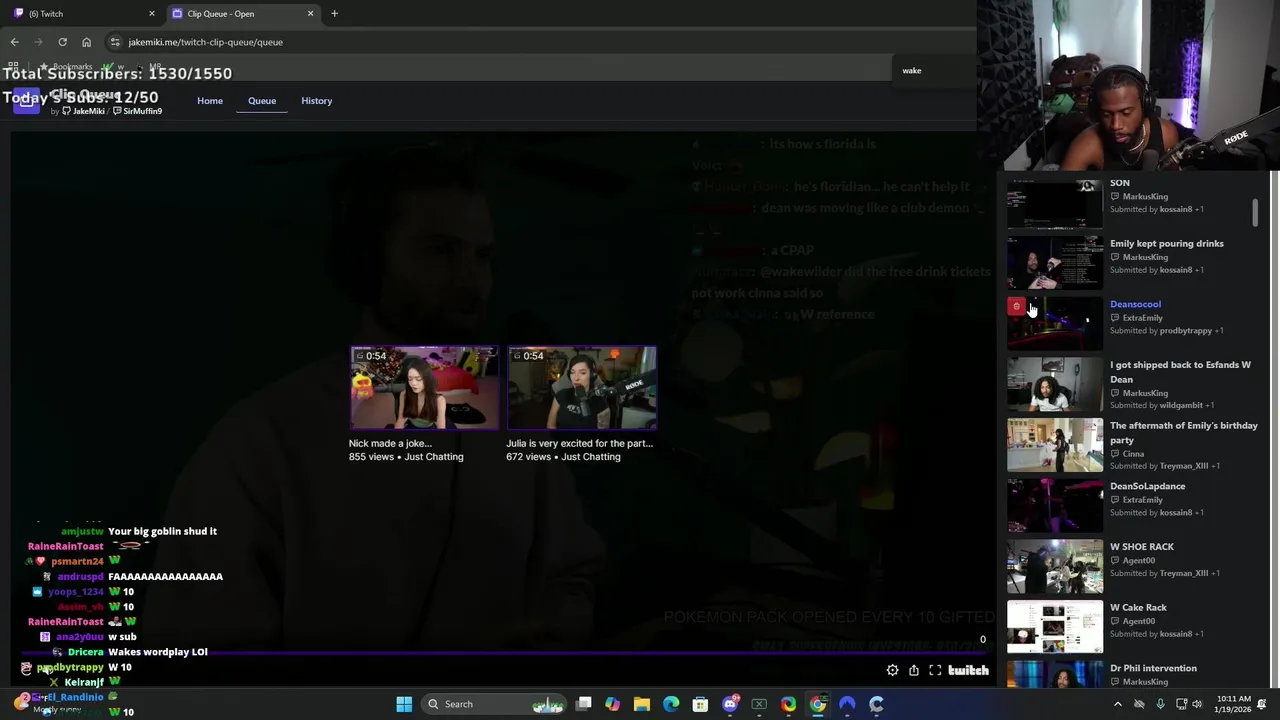This screenshot has width=1280, height=720.
Task: Open the SirMuffin9 author link
Action: [137, 111]
